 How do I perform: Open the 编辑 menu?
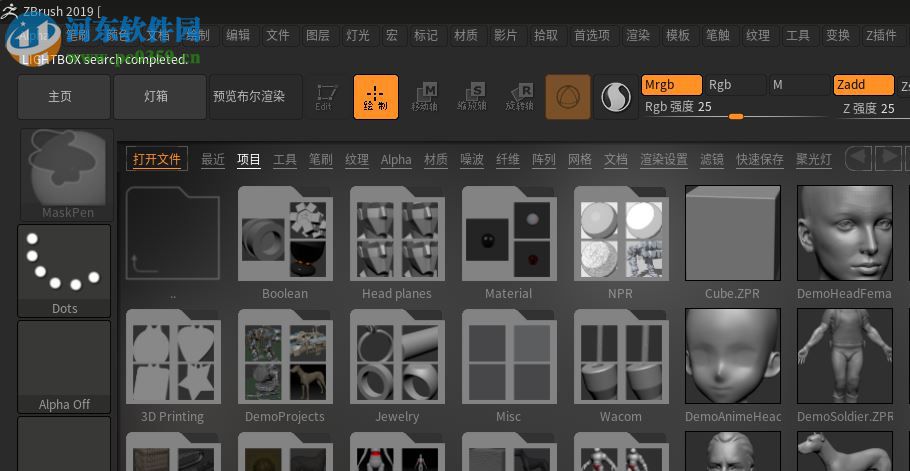point(238,35)
